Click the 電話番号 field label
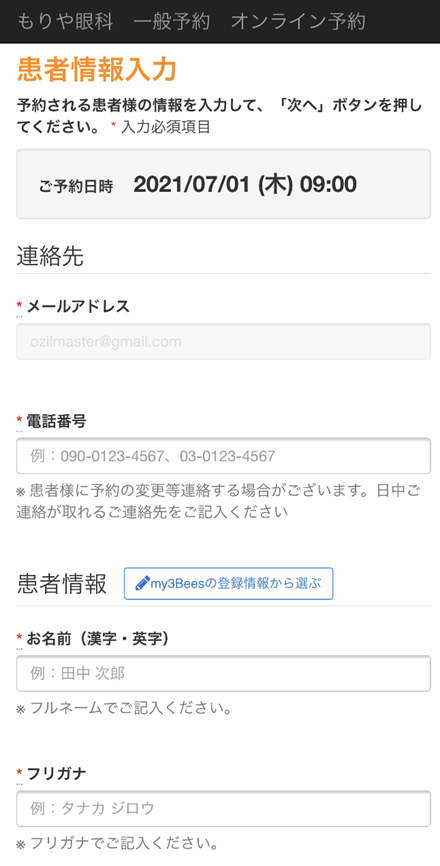The height and width of the screenshot is (866, 440). (x=56, y=421)
